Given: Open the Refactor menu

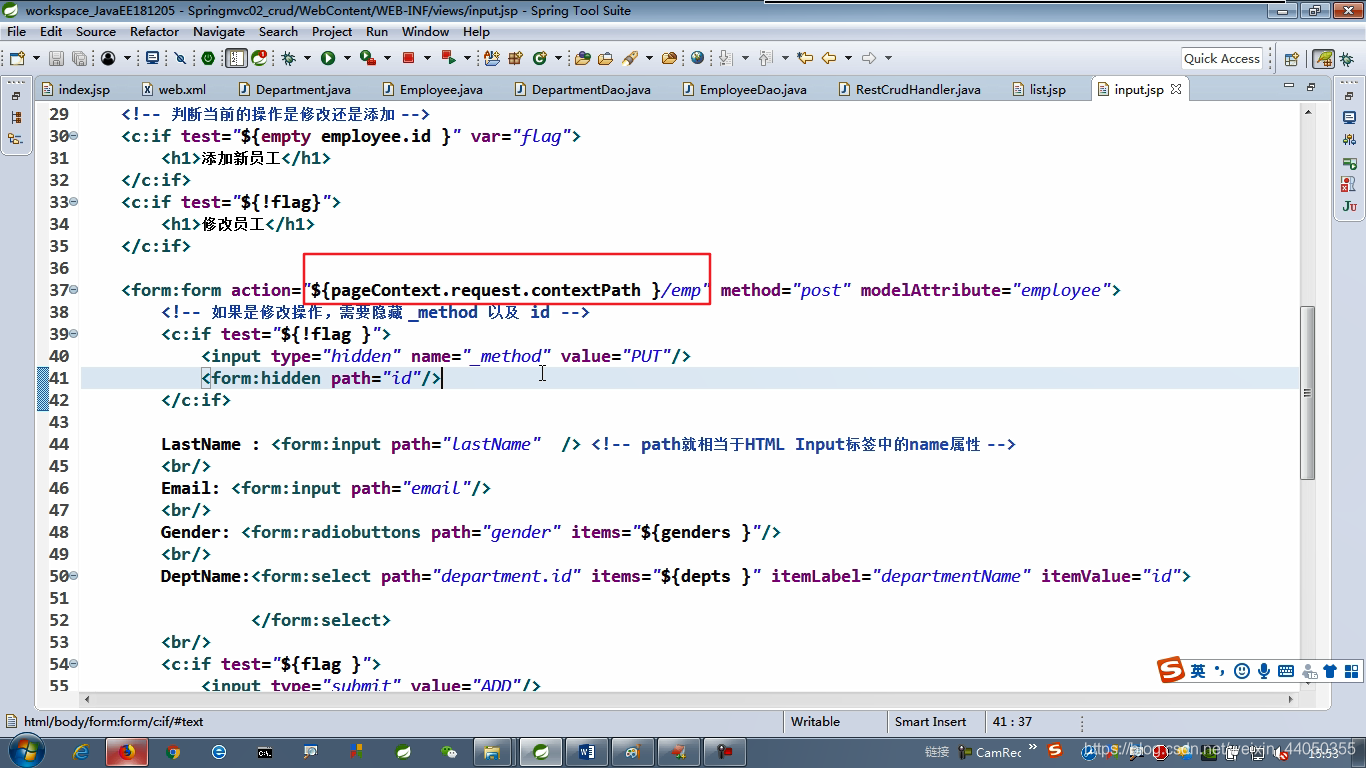Looking at the screenshot, I should pos(154,31).
